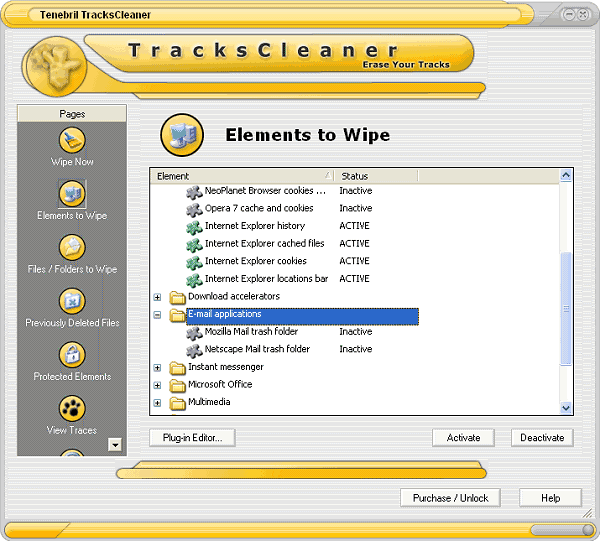Sort by the Element column header
This screenshot has width=600, height=541.
240,176
